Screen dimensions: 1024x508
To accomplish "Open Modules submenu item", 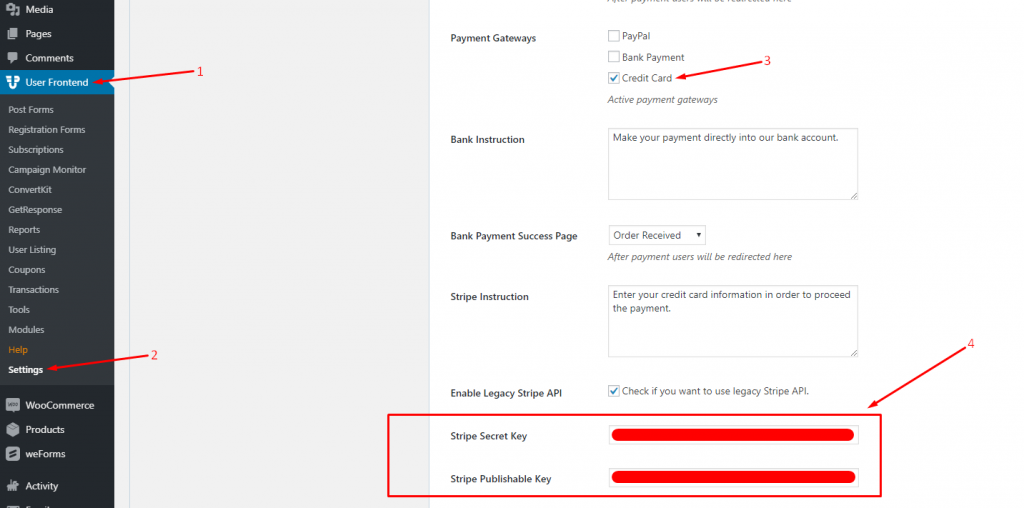I will coord(26,330).
